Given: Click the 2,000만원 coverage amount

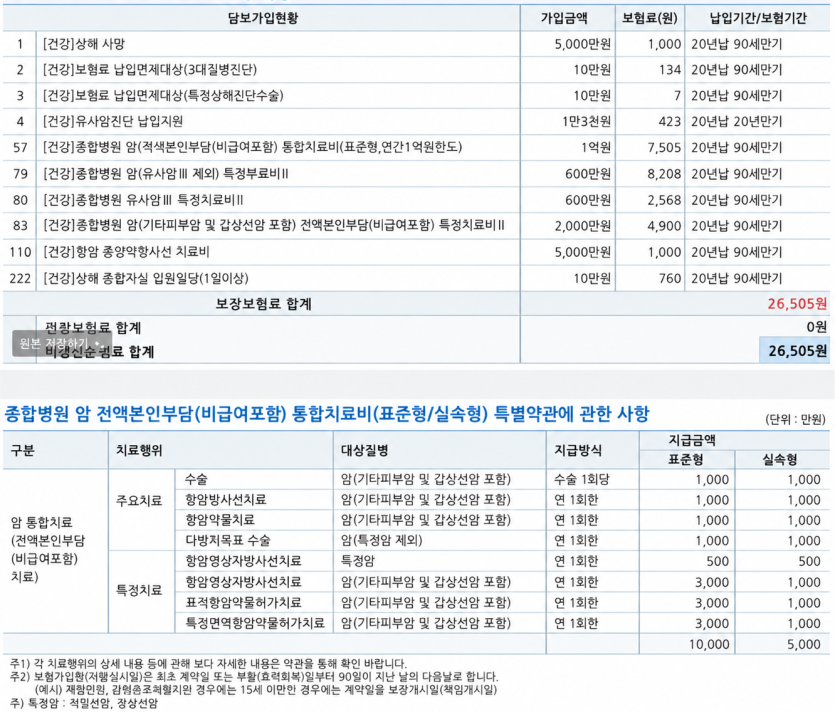Looking at the screenshot, I should [583, 226].
